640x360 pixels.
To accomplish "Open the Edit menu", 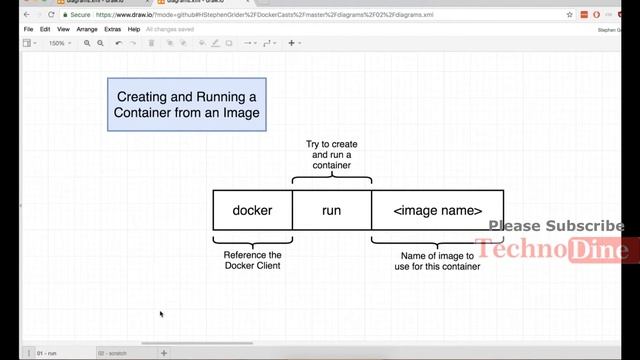I will [45, 29].
